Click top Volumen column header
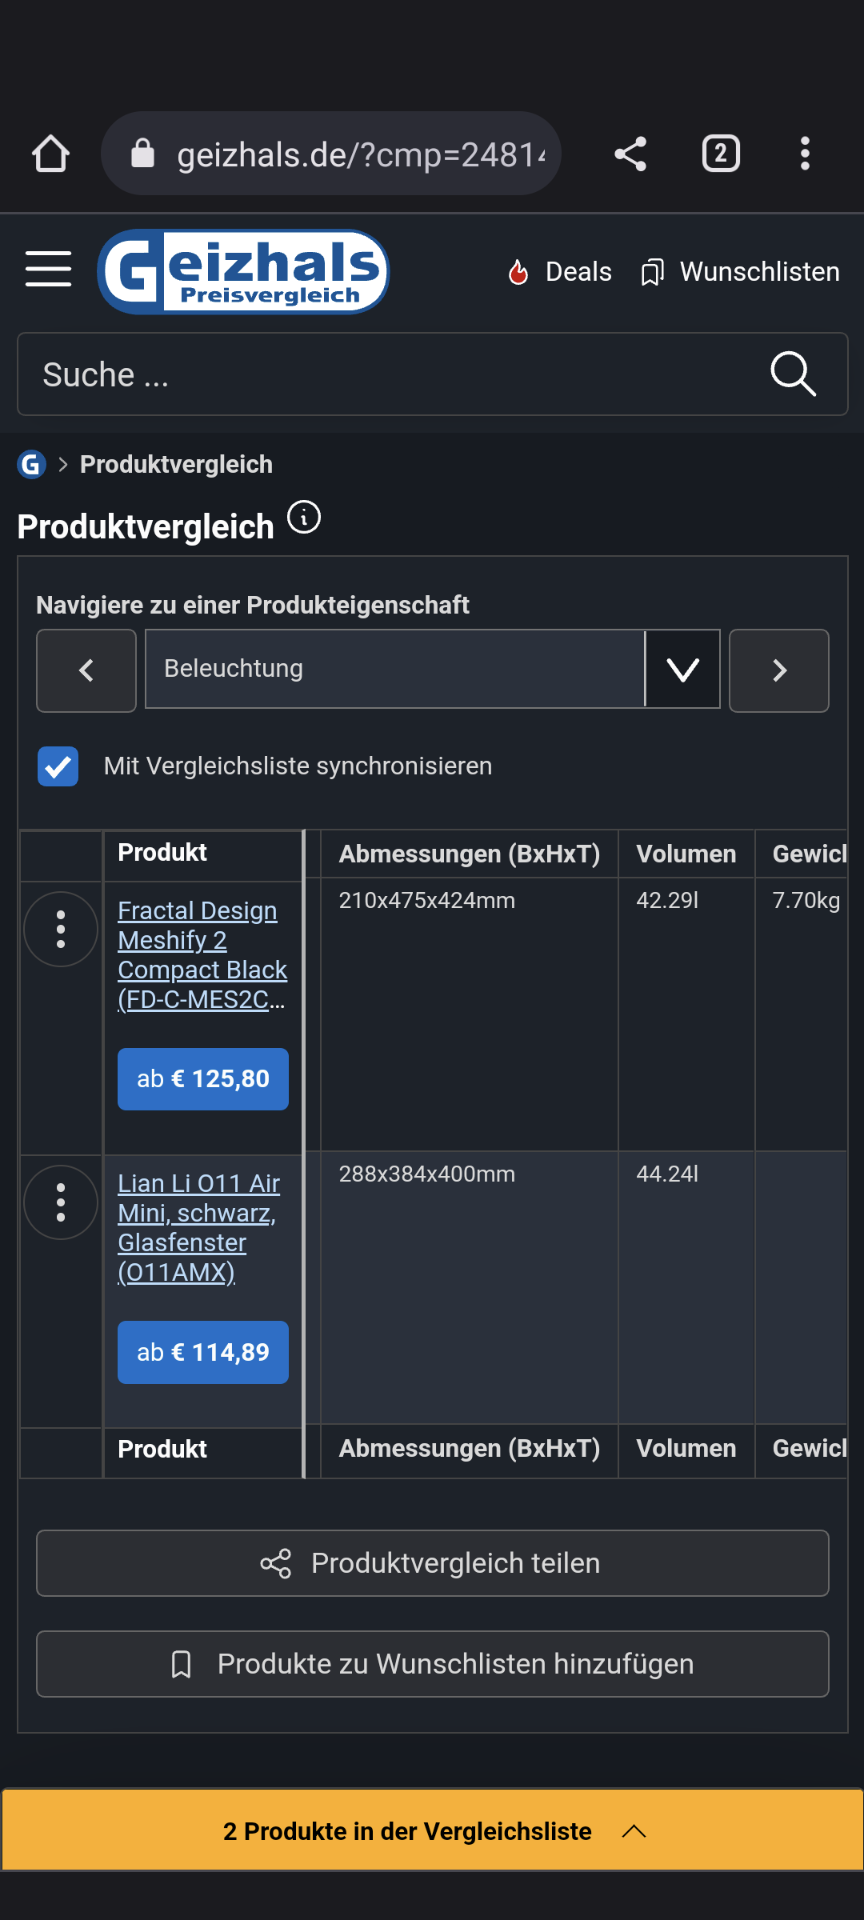Screen dimensions: 864x1920 686,854
